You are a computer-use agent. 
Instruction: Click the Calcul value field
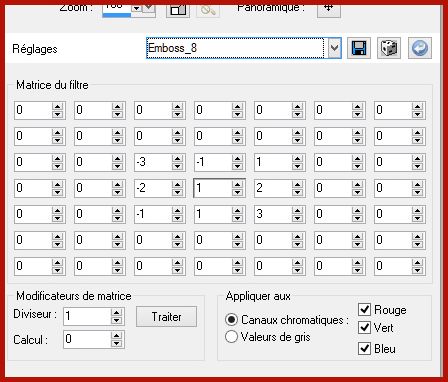click(x=87, y=339)
